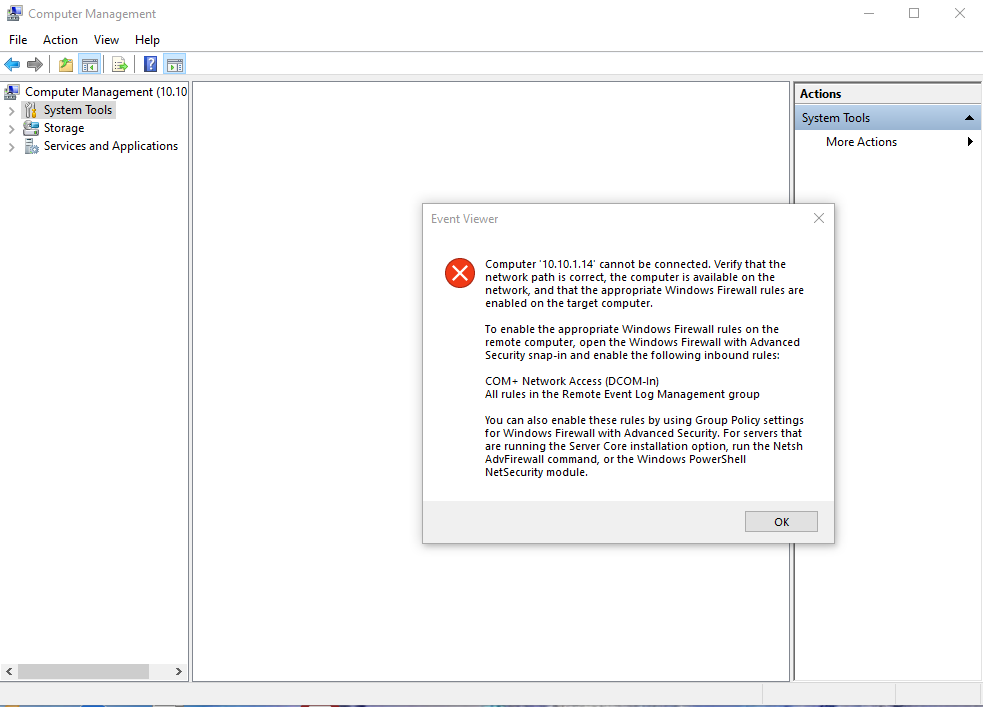Click the Back arrow toolbar icon
983x707 pixels.
point(12,64)
